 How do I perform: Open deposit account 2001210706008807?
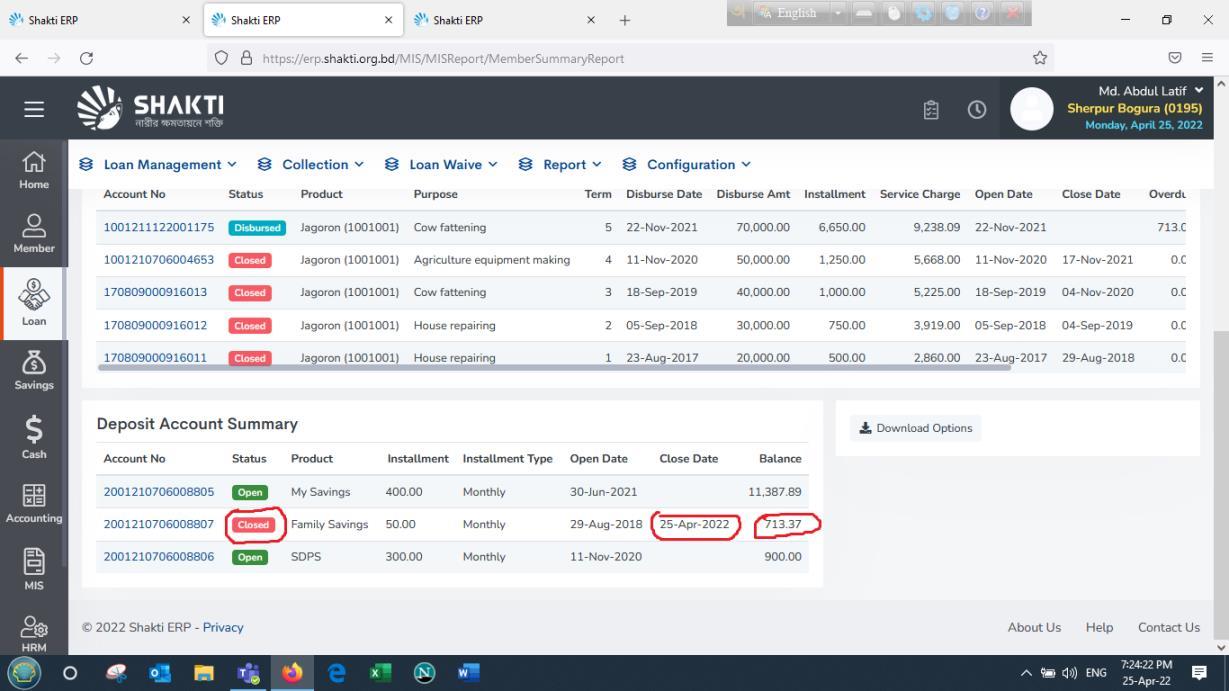(159, 524)
